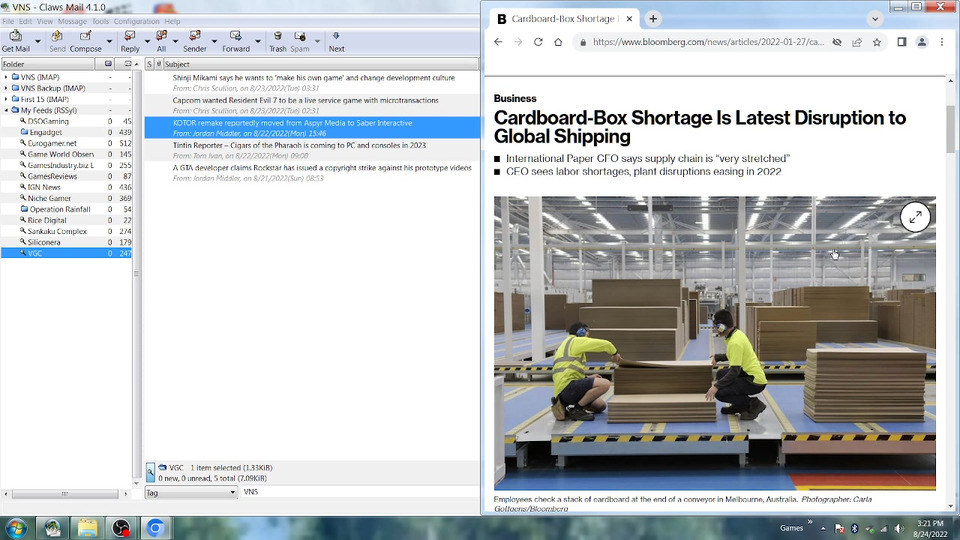
Task: Open the Message menu
Action: point(72,21)
